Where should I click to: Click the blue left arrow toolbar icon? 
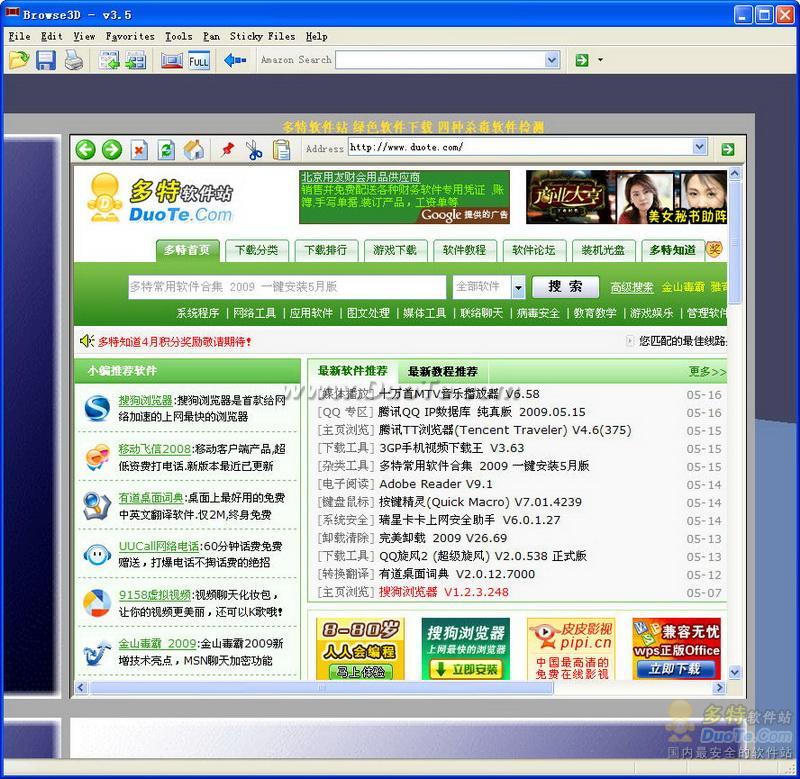[x=235, y=60]
